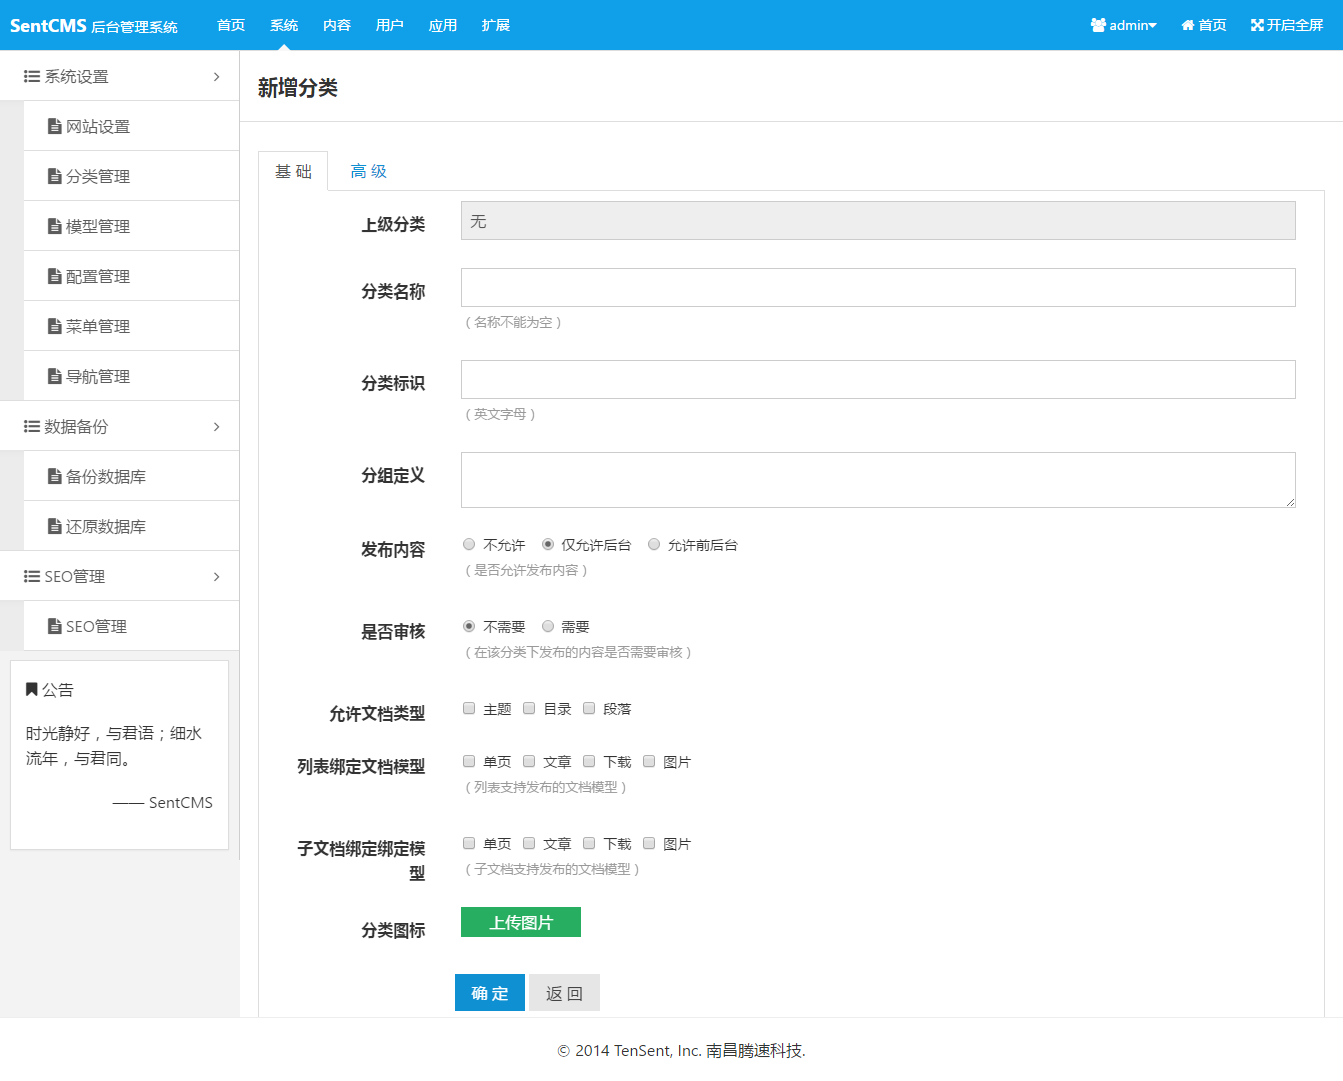Check the 主题 document type checkbox
Screen dimensions: 1343x1081
(x=469, y=709)
